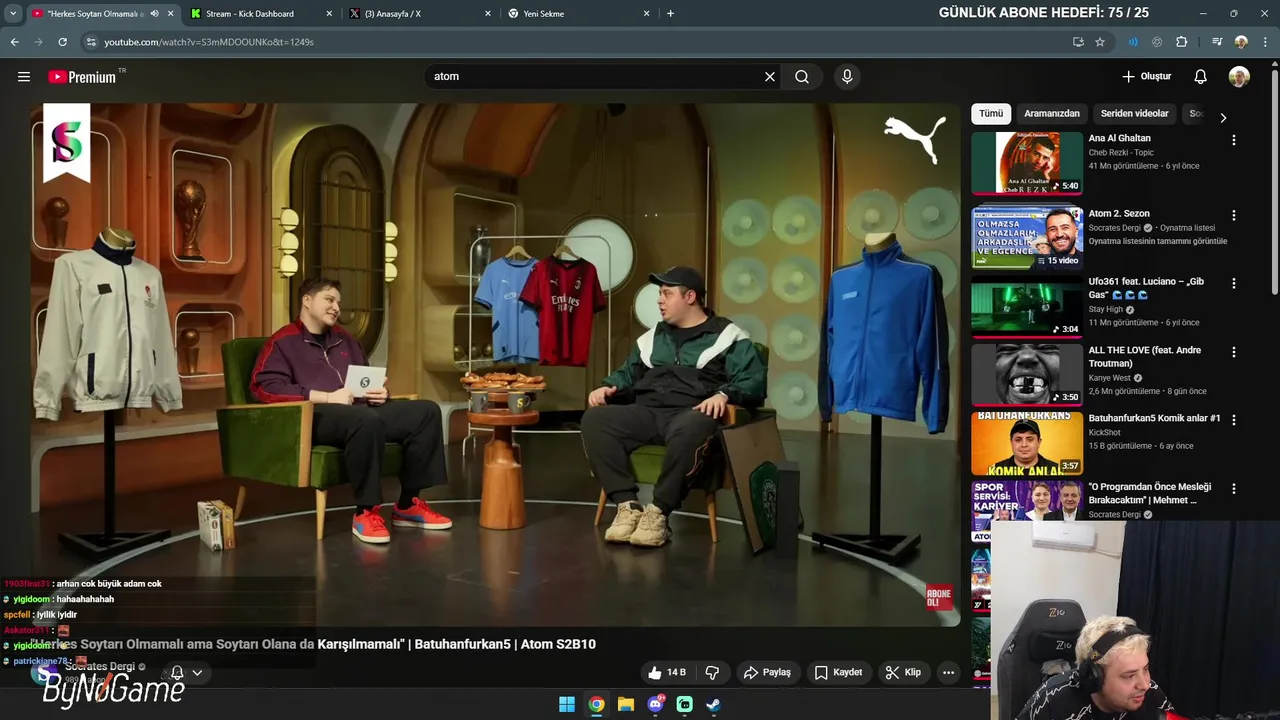Screen dimensions: 1280x720
Task: Open more actions ellipsis under video
Action: click(948, 673)
